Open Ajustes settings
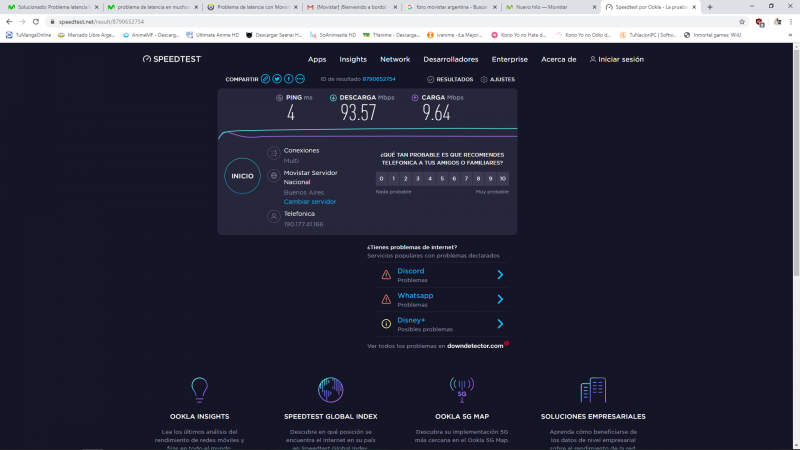Screen dimensions: 800x450 [498, 80]
